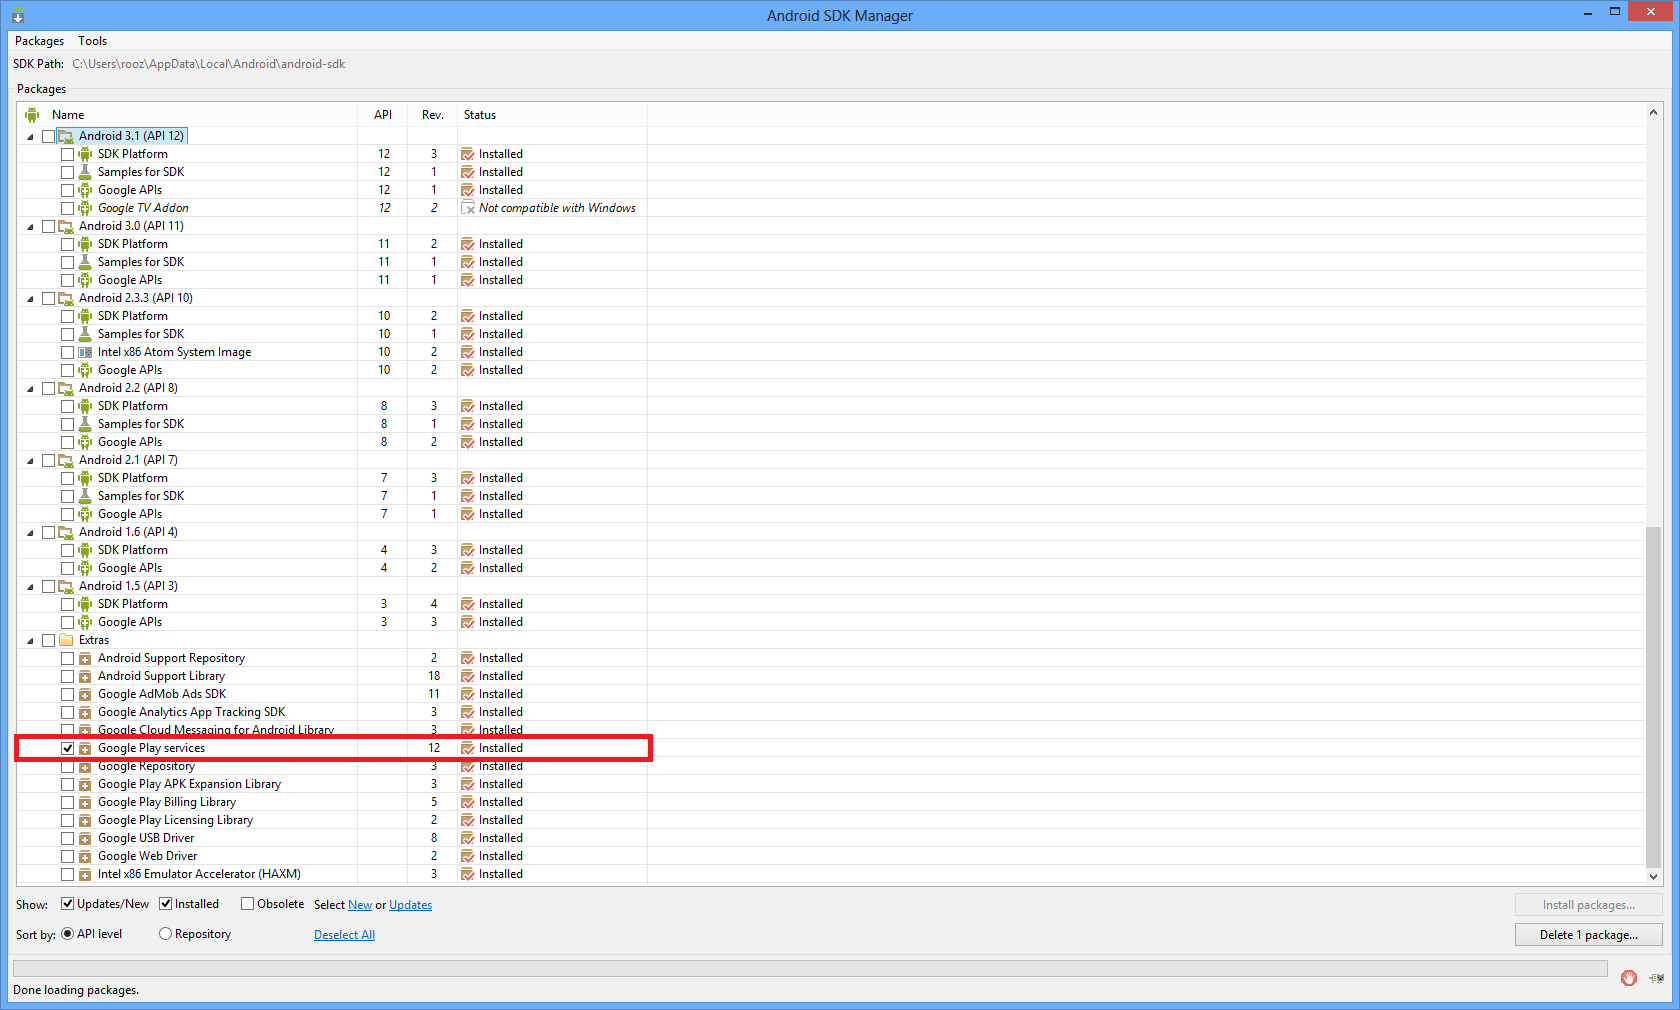The width and height of the screenshot is (1680, 1010).
Task: Click the Deselect All link
Action: 344,935
